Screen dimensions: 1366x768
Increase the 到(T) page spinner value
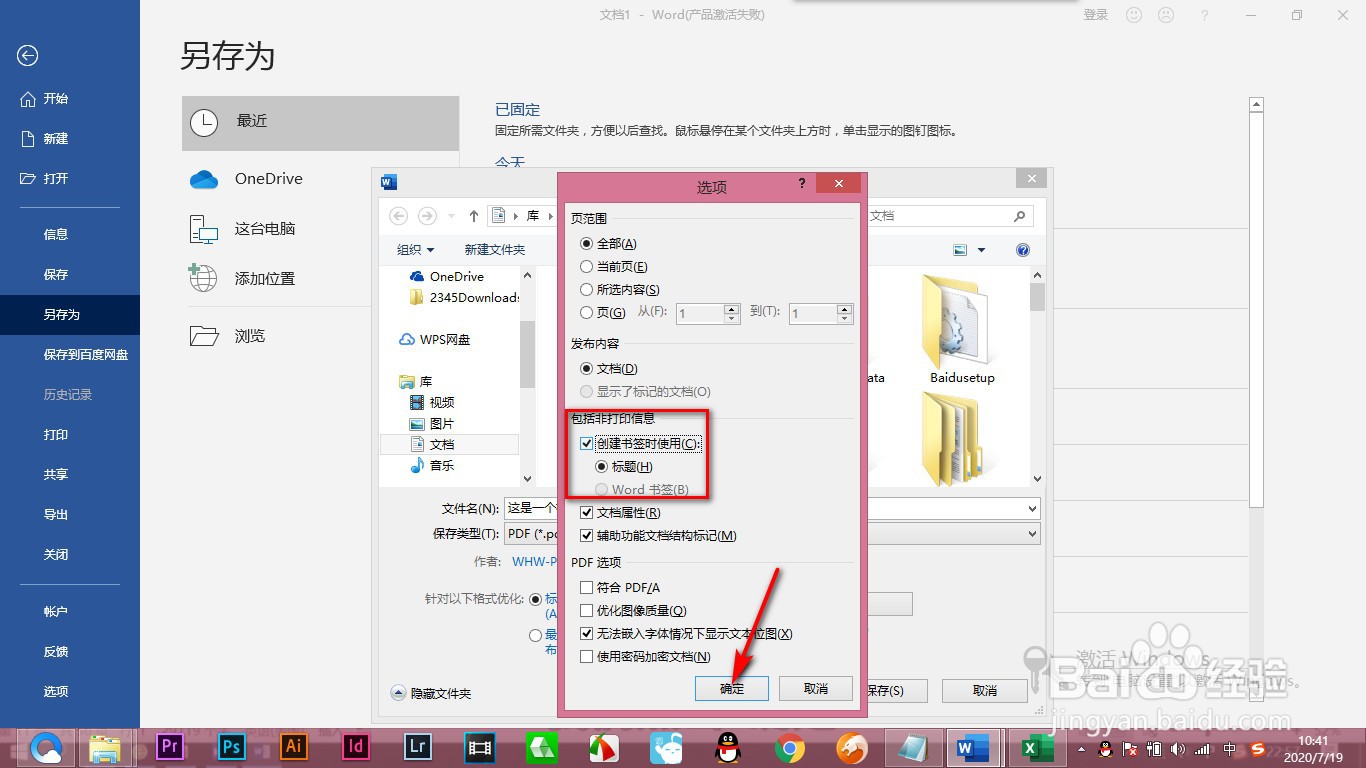pyautogui.click(x=846, y=309)
